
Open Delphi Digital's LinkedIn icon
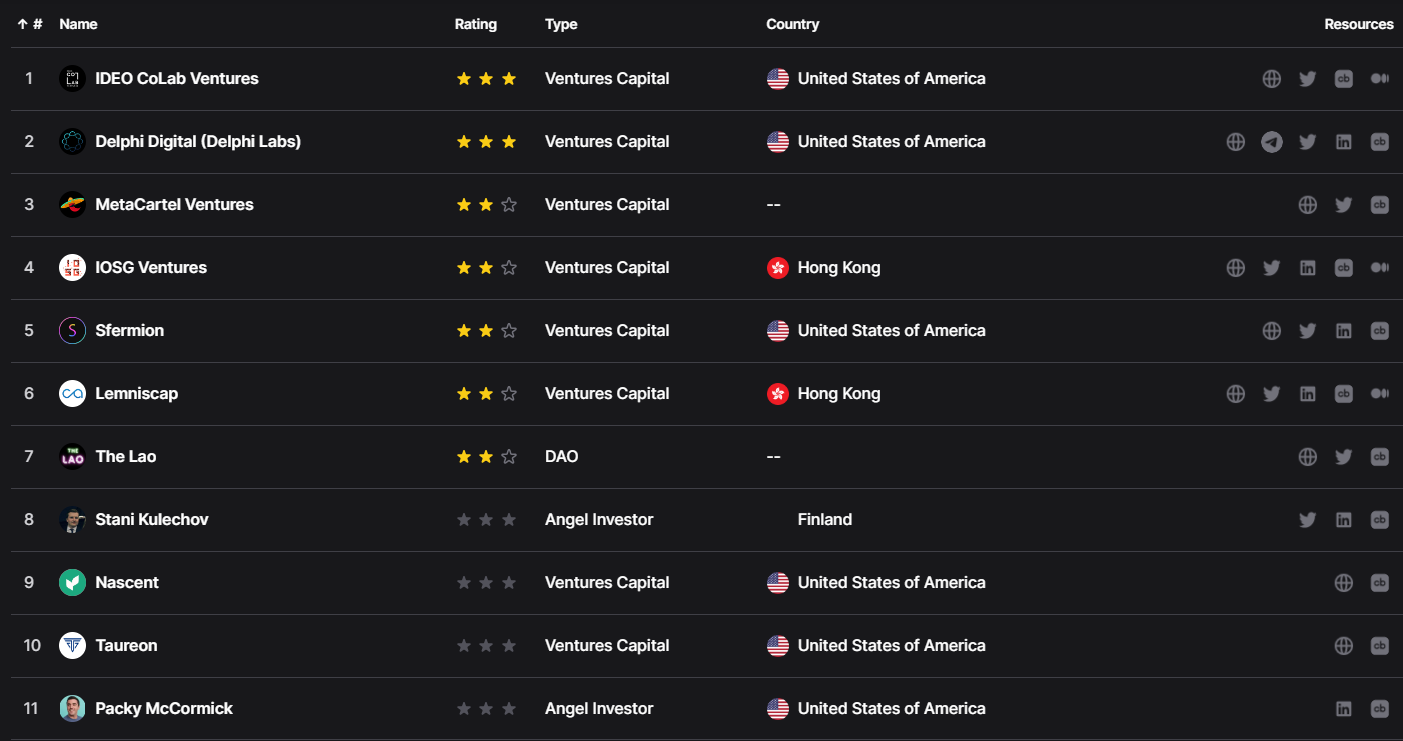[x=1344, y=142]
